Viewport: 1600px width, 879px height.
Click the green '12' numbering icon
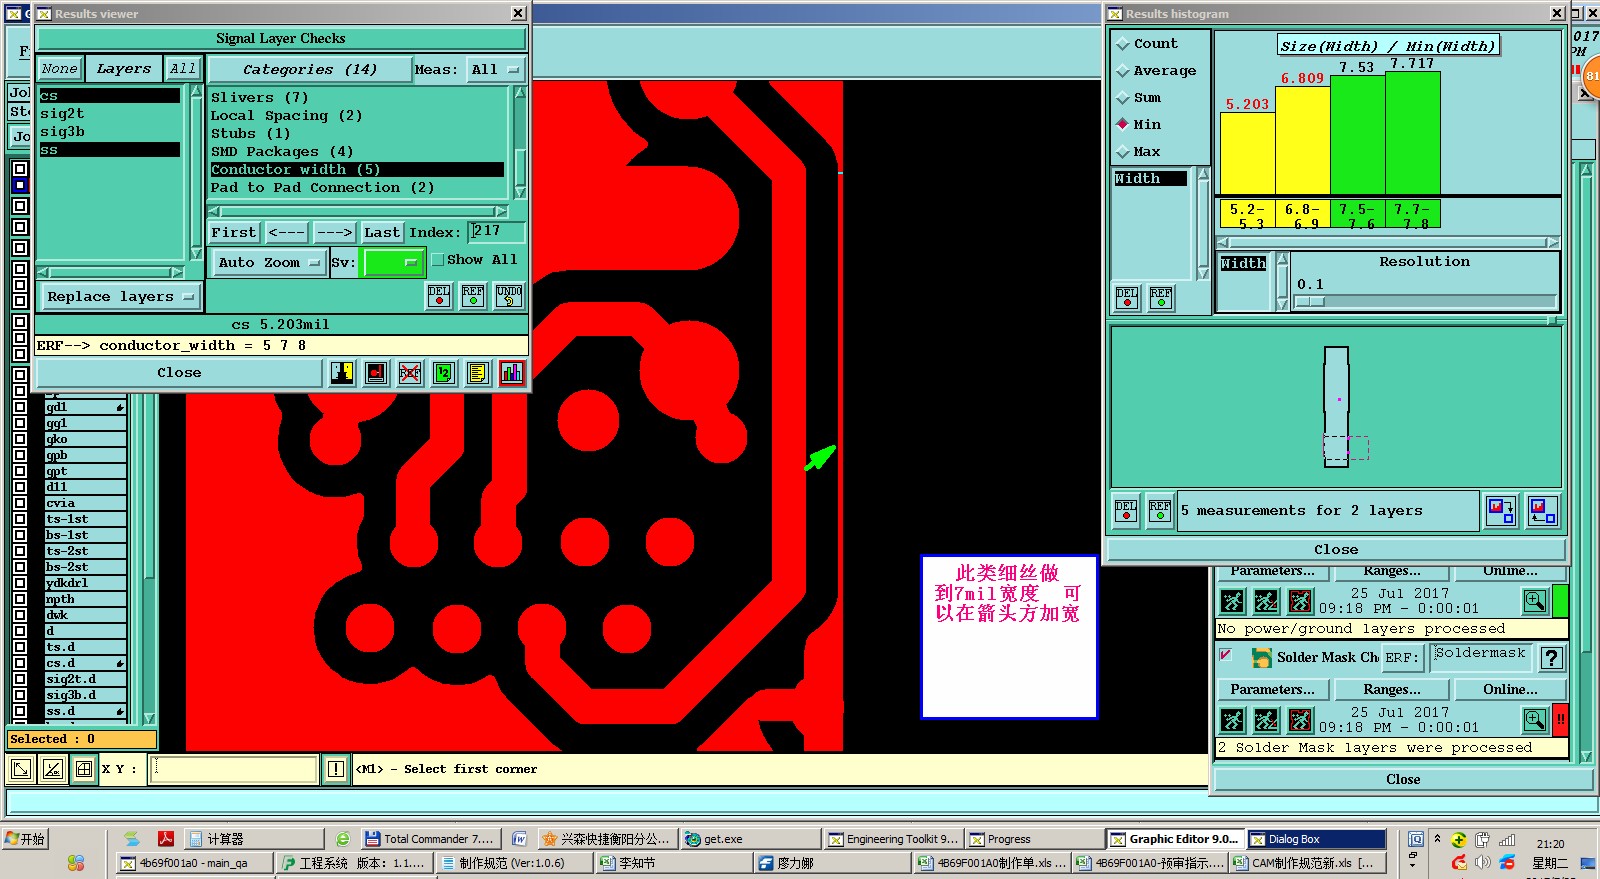[x=444, y=373]
